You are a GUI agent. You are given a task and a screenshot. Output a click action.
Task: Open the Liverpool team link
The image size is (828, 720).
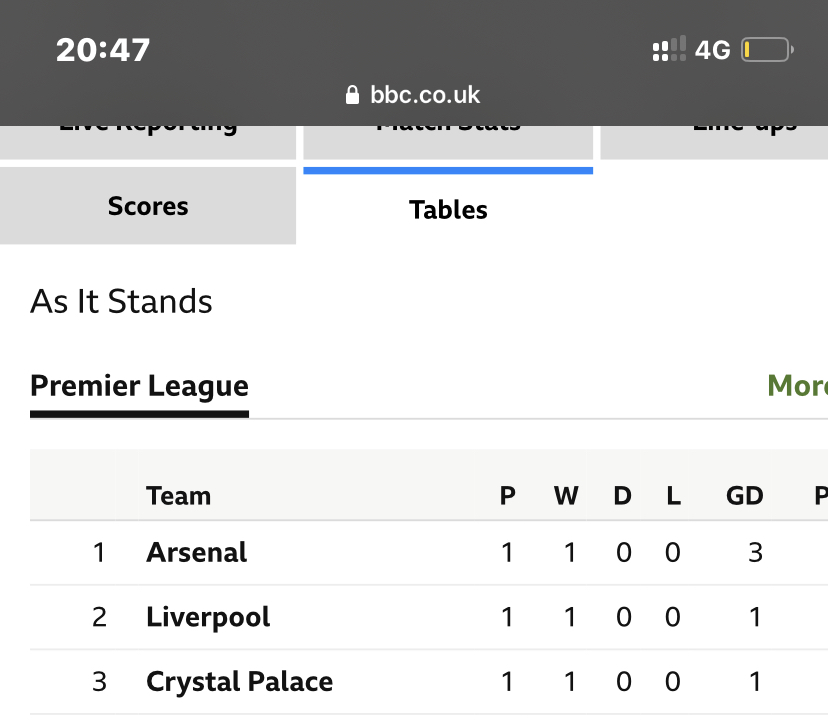(x=208, y=617)
